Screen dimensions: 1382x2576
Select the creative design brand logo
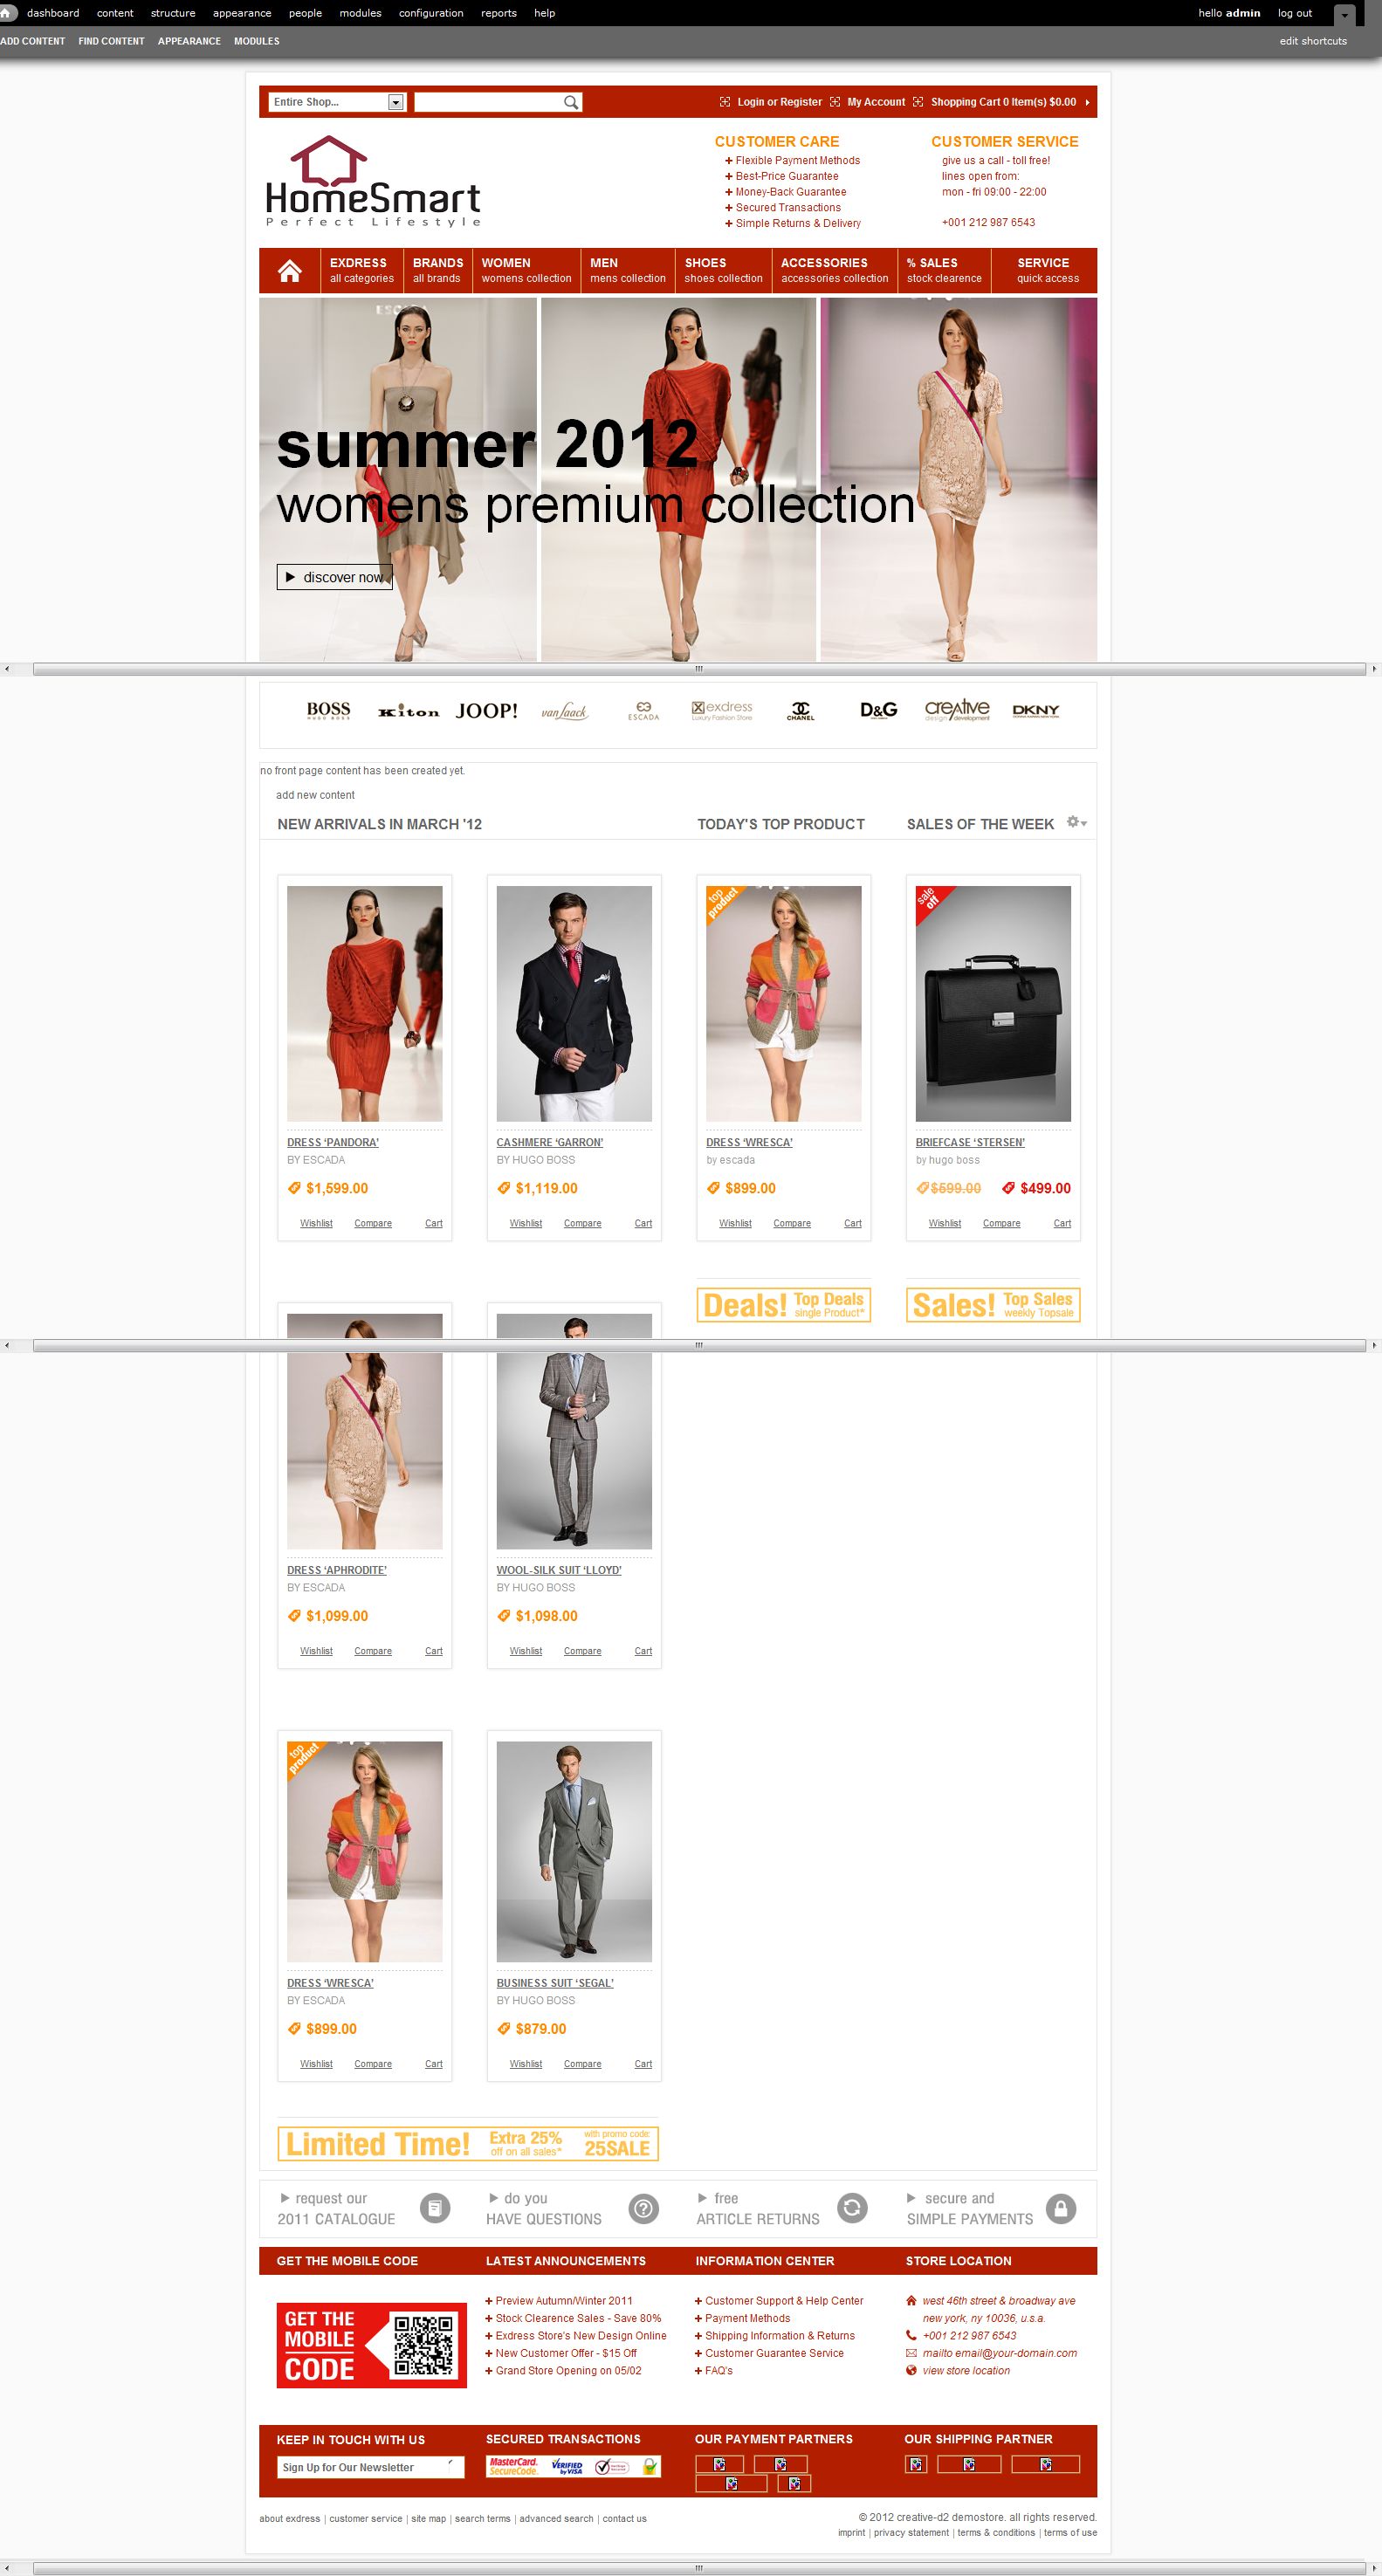coord(957,710)
